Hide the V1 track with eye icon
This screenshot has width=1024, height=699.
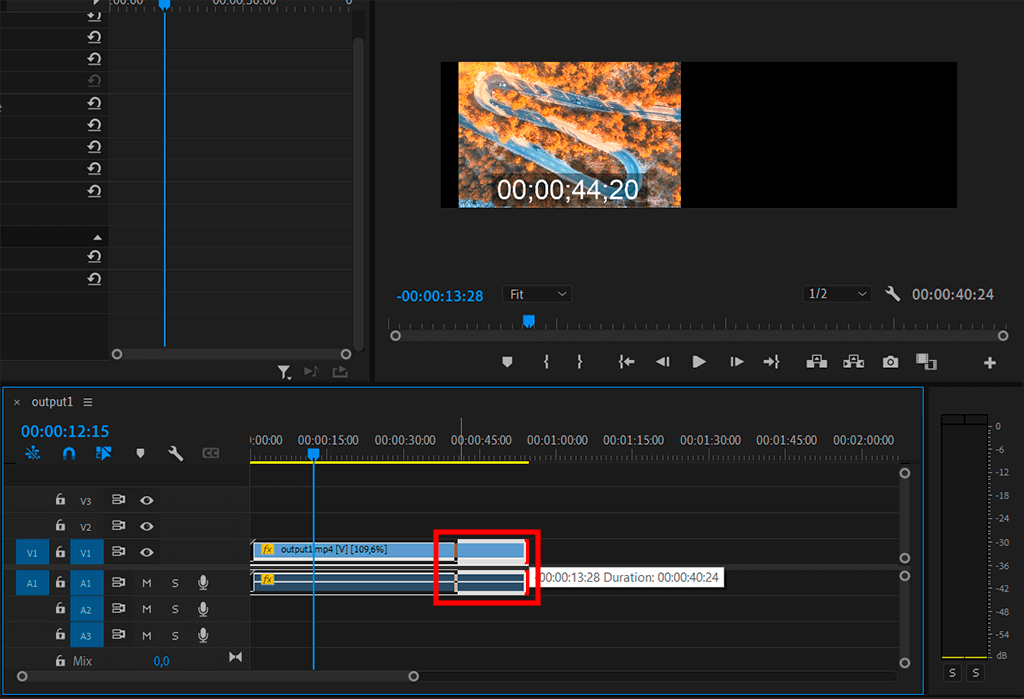(147, 551)
